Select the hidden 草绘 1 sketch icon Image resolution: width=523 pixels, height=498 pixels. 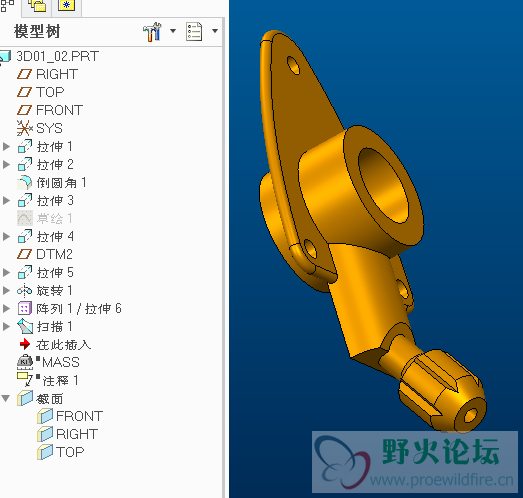tap(25, 218)
